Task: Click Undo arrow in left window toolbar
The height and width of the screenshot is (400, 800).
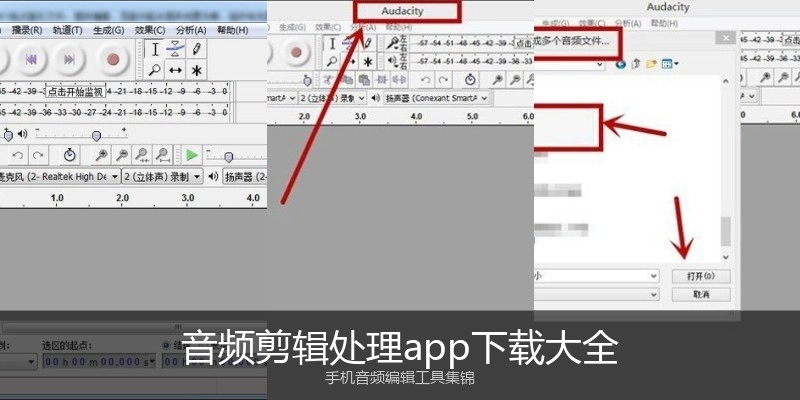Action: pyautogui.click(x=17, y=155)
